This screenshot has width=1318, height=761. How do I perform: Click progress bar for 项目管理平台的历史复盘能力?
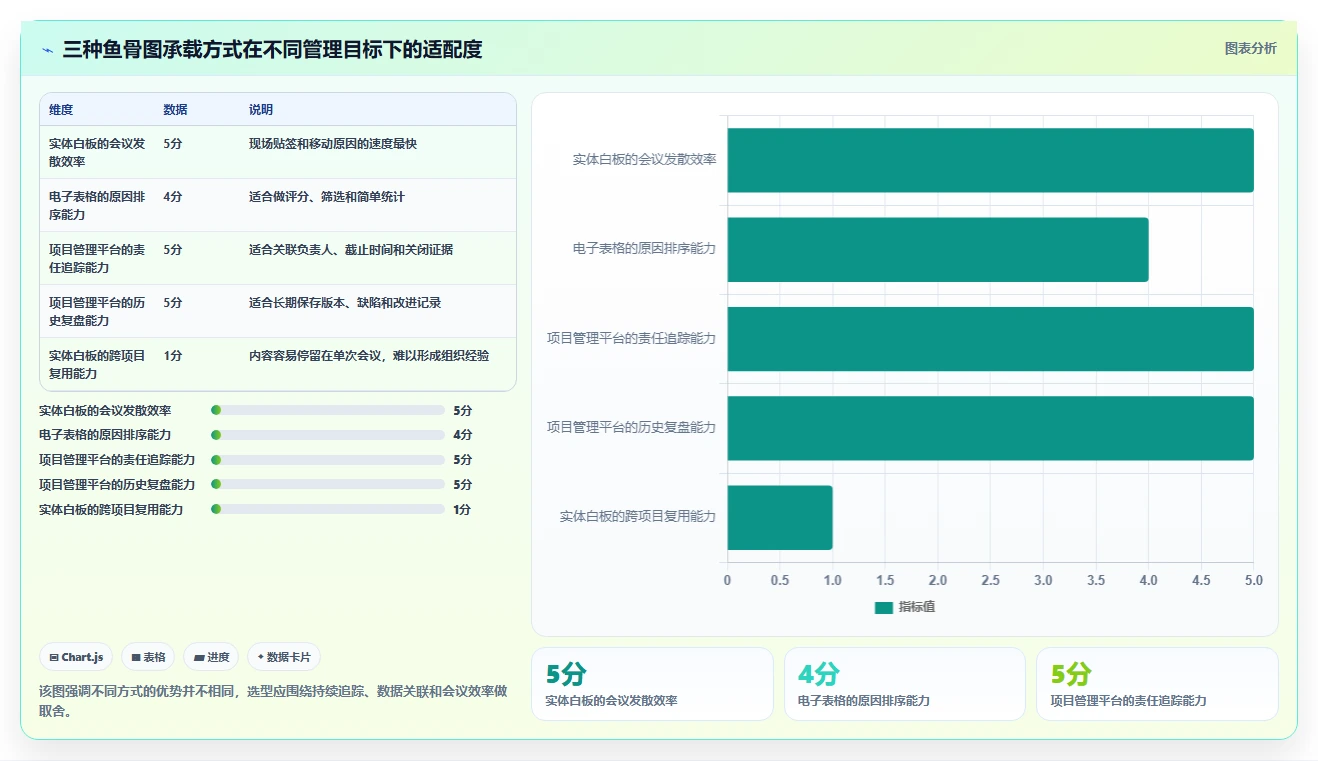tap(328, 484)
